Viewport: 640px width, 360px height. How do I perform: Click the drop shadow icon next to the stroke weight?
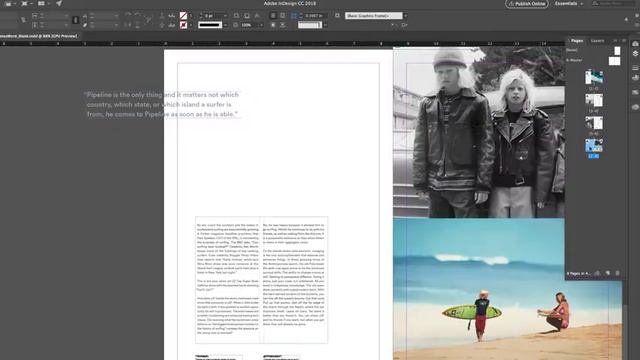(236, 16)
